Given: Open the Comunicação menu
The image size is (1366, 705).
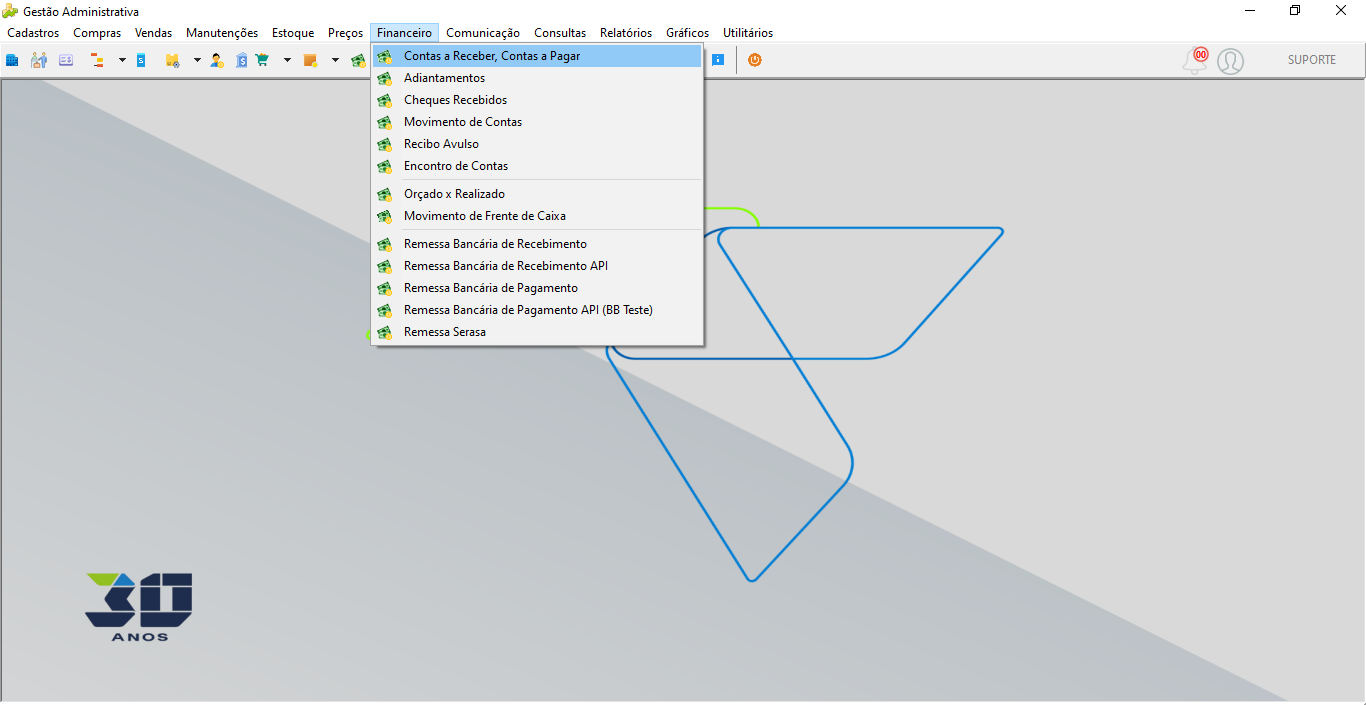Looking at the screenshot, I should pyautogui.click(x=483, y=33).
